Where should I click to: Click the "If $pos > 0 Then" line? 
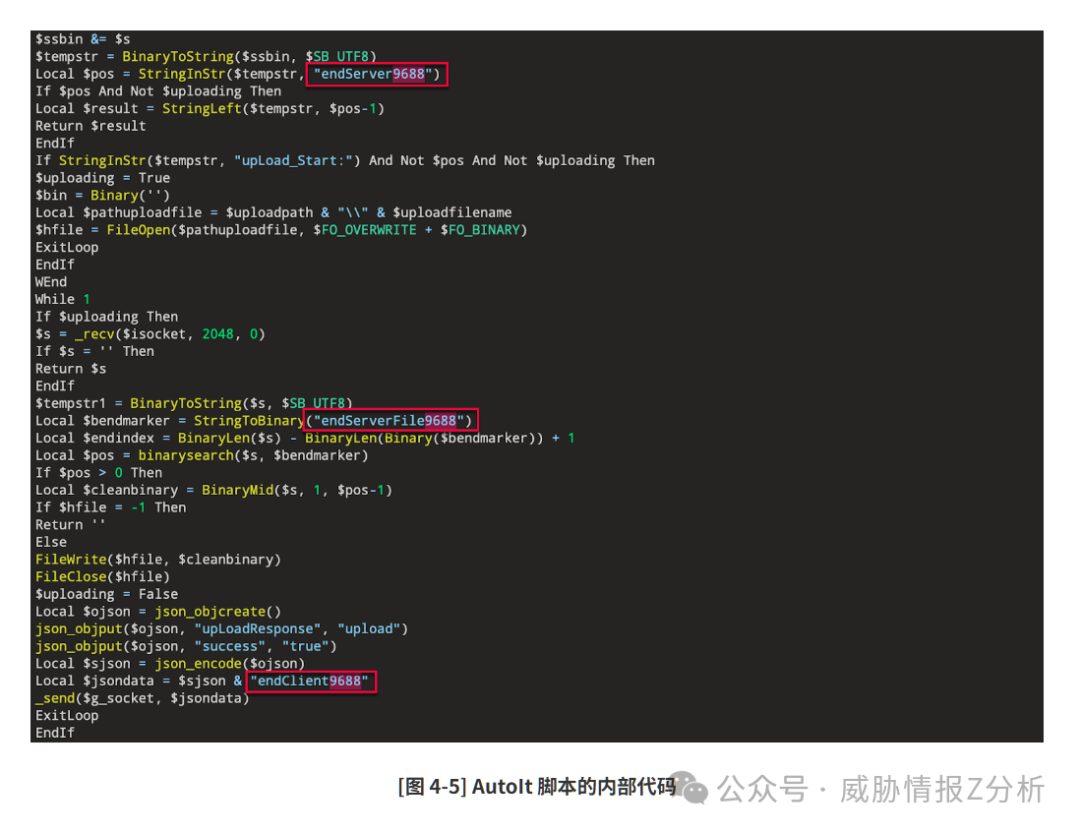(98, 472)
